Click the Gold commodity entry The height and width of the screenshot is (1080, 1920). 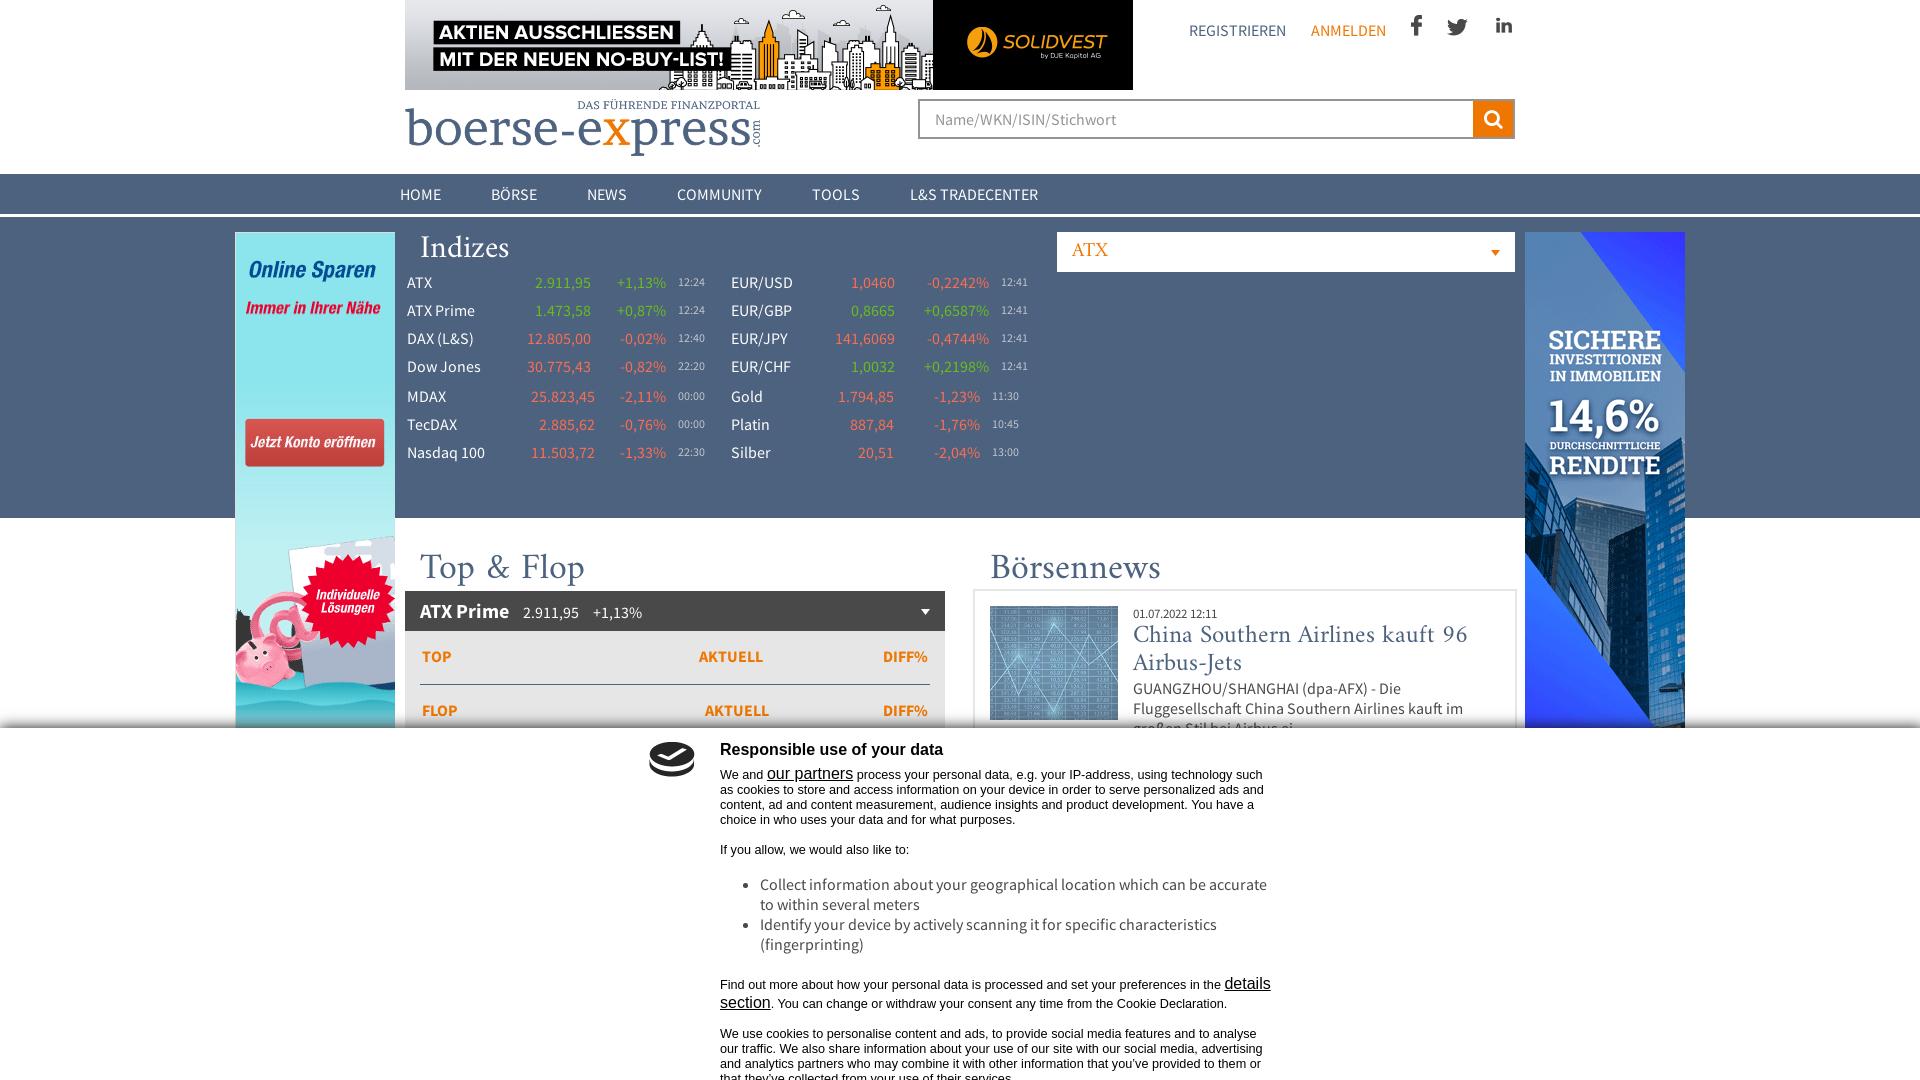pyautogui.click(x=747, y=397)
